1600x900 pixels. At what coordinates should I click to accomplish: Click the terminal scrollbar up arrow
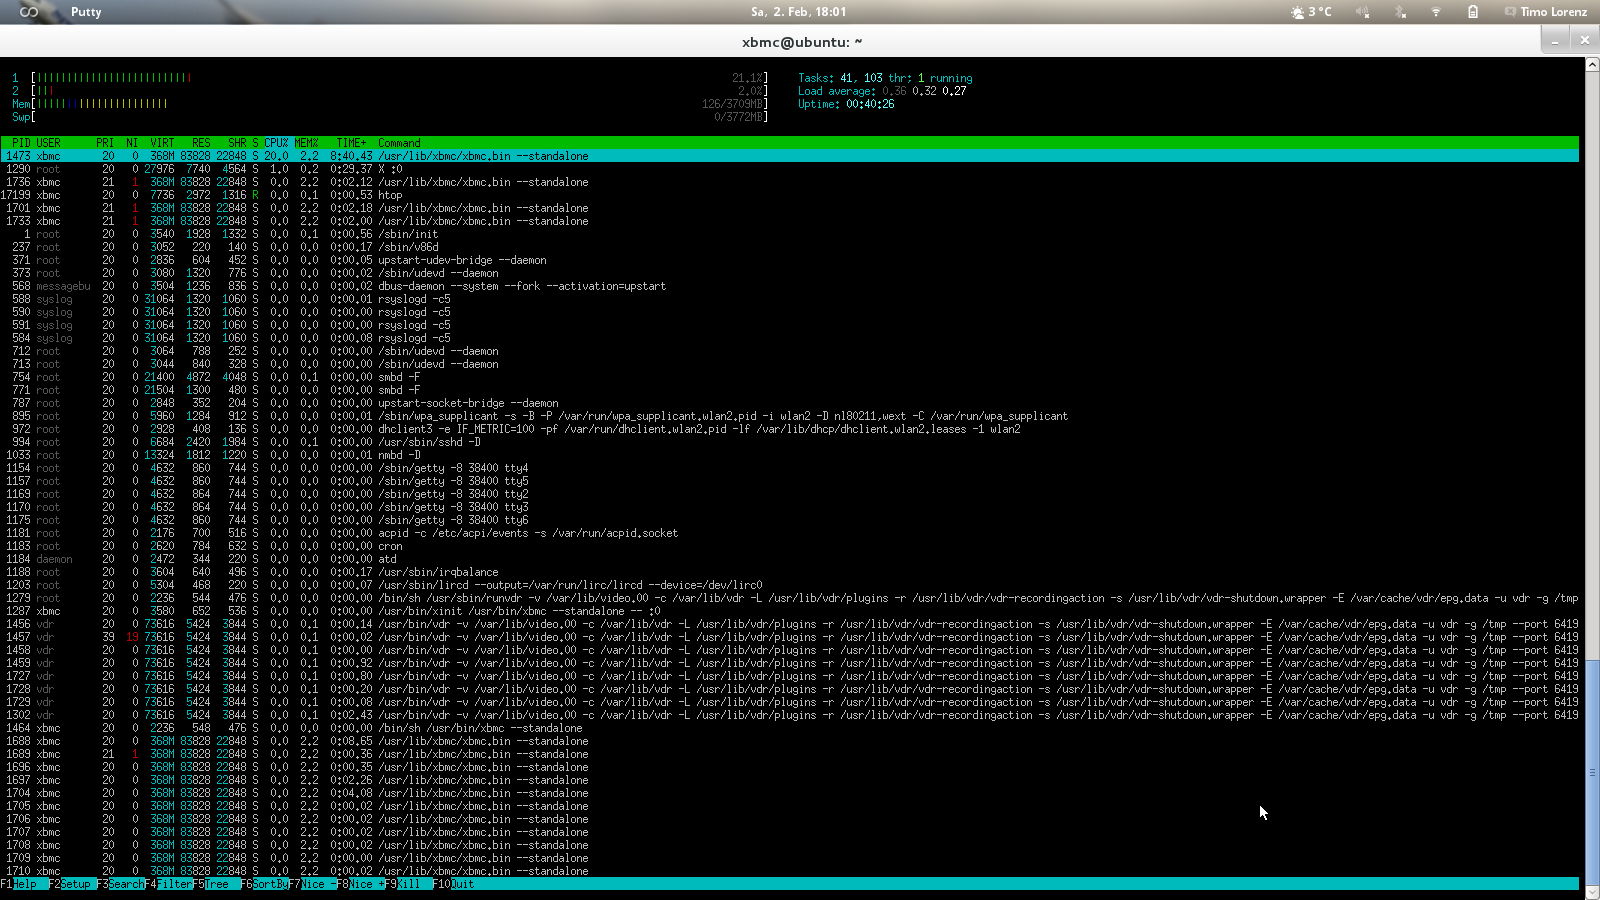click(1592, 65)
